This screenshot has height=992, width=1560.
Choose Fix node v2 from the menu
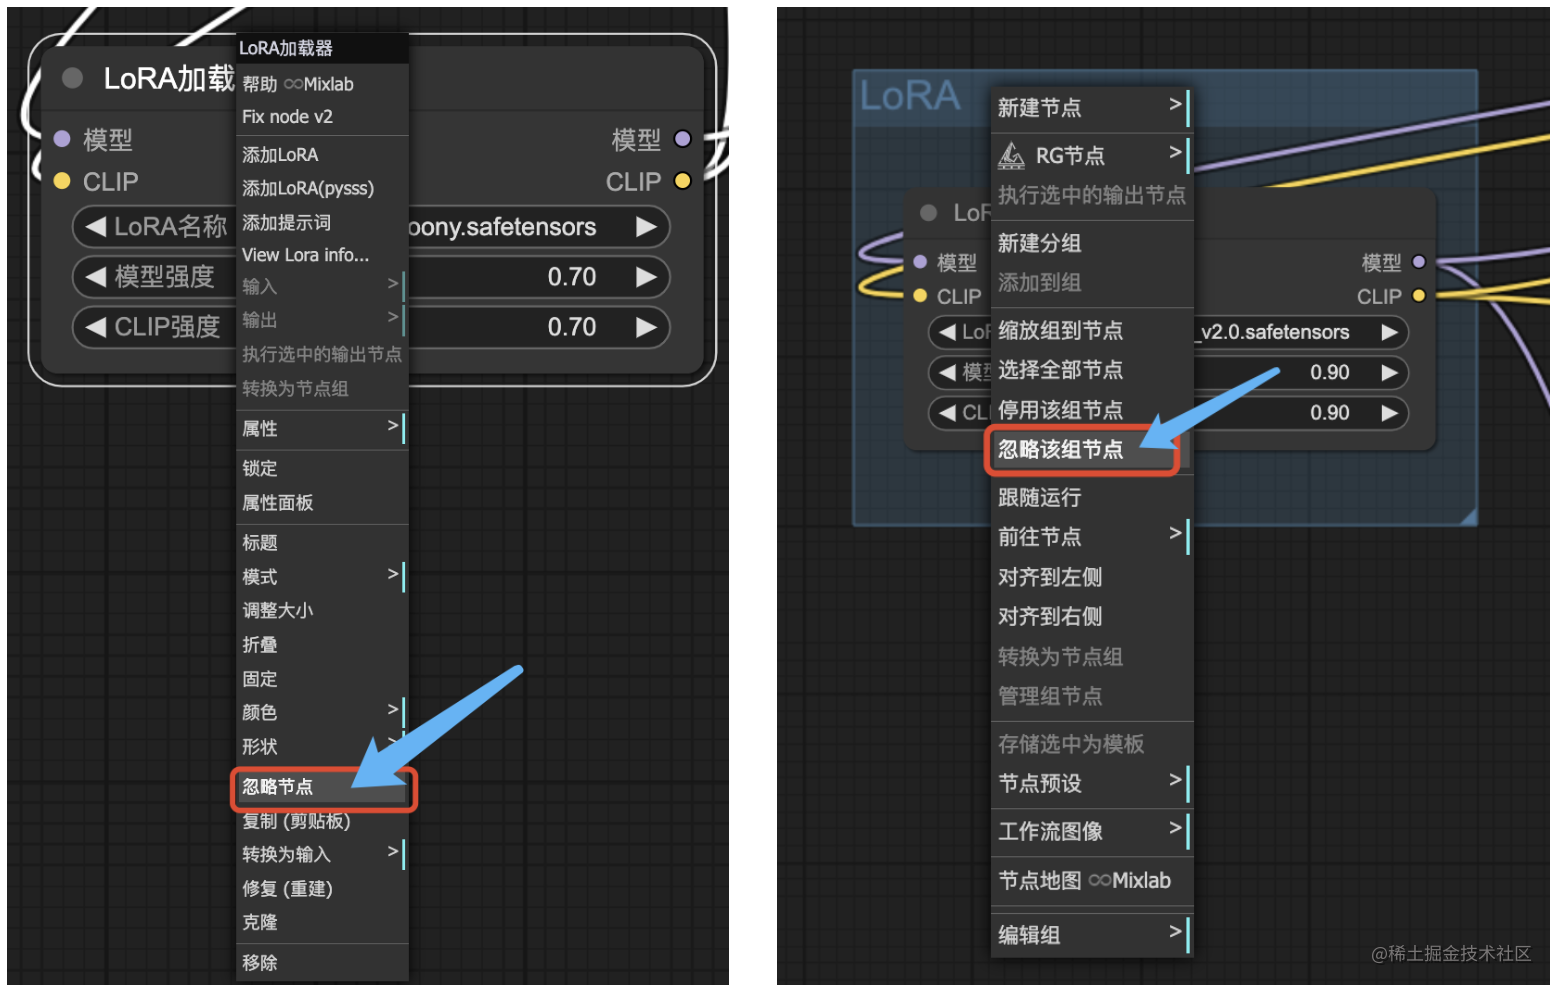click(x=322, y=117)
